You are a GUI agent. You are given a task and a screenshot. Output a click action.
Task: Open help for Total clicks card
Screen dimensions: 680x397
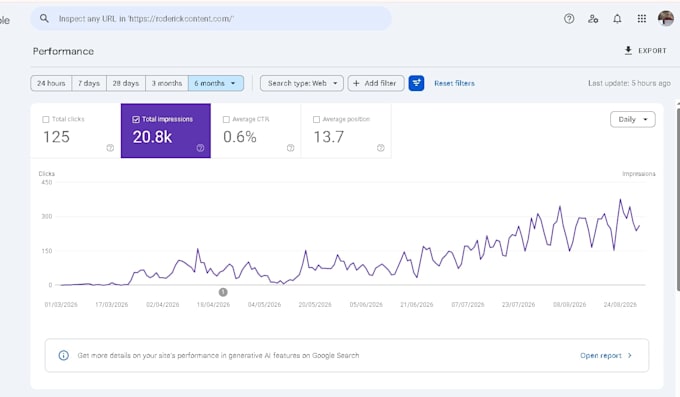click(110, 148)
